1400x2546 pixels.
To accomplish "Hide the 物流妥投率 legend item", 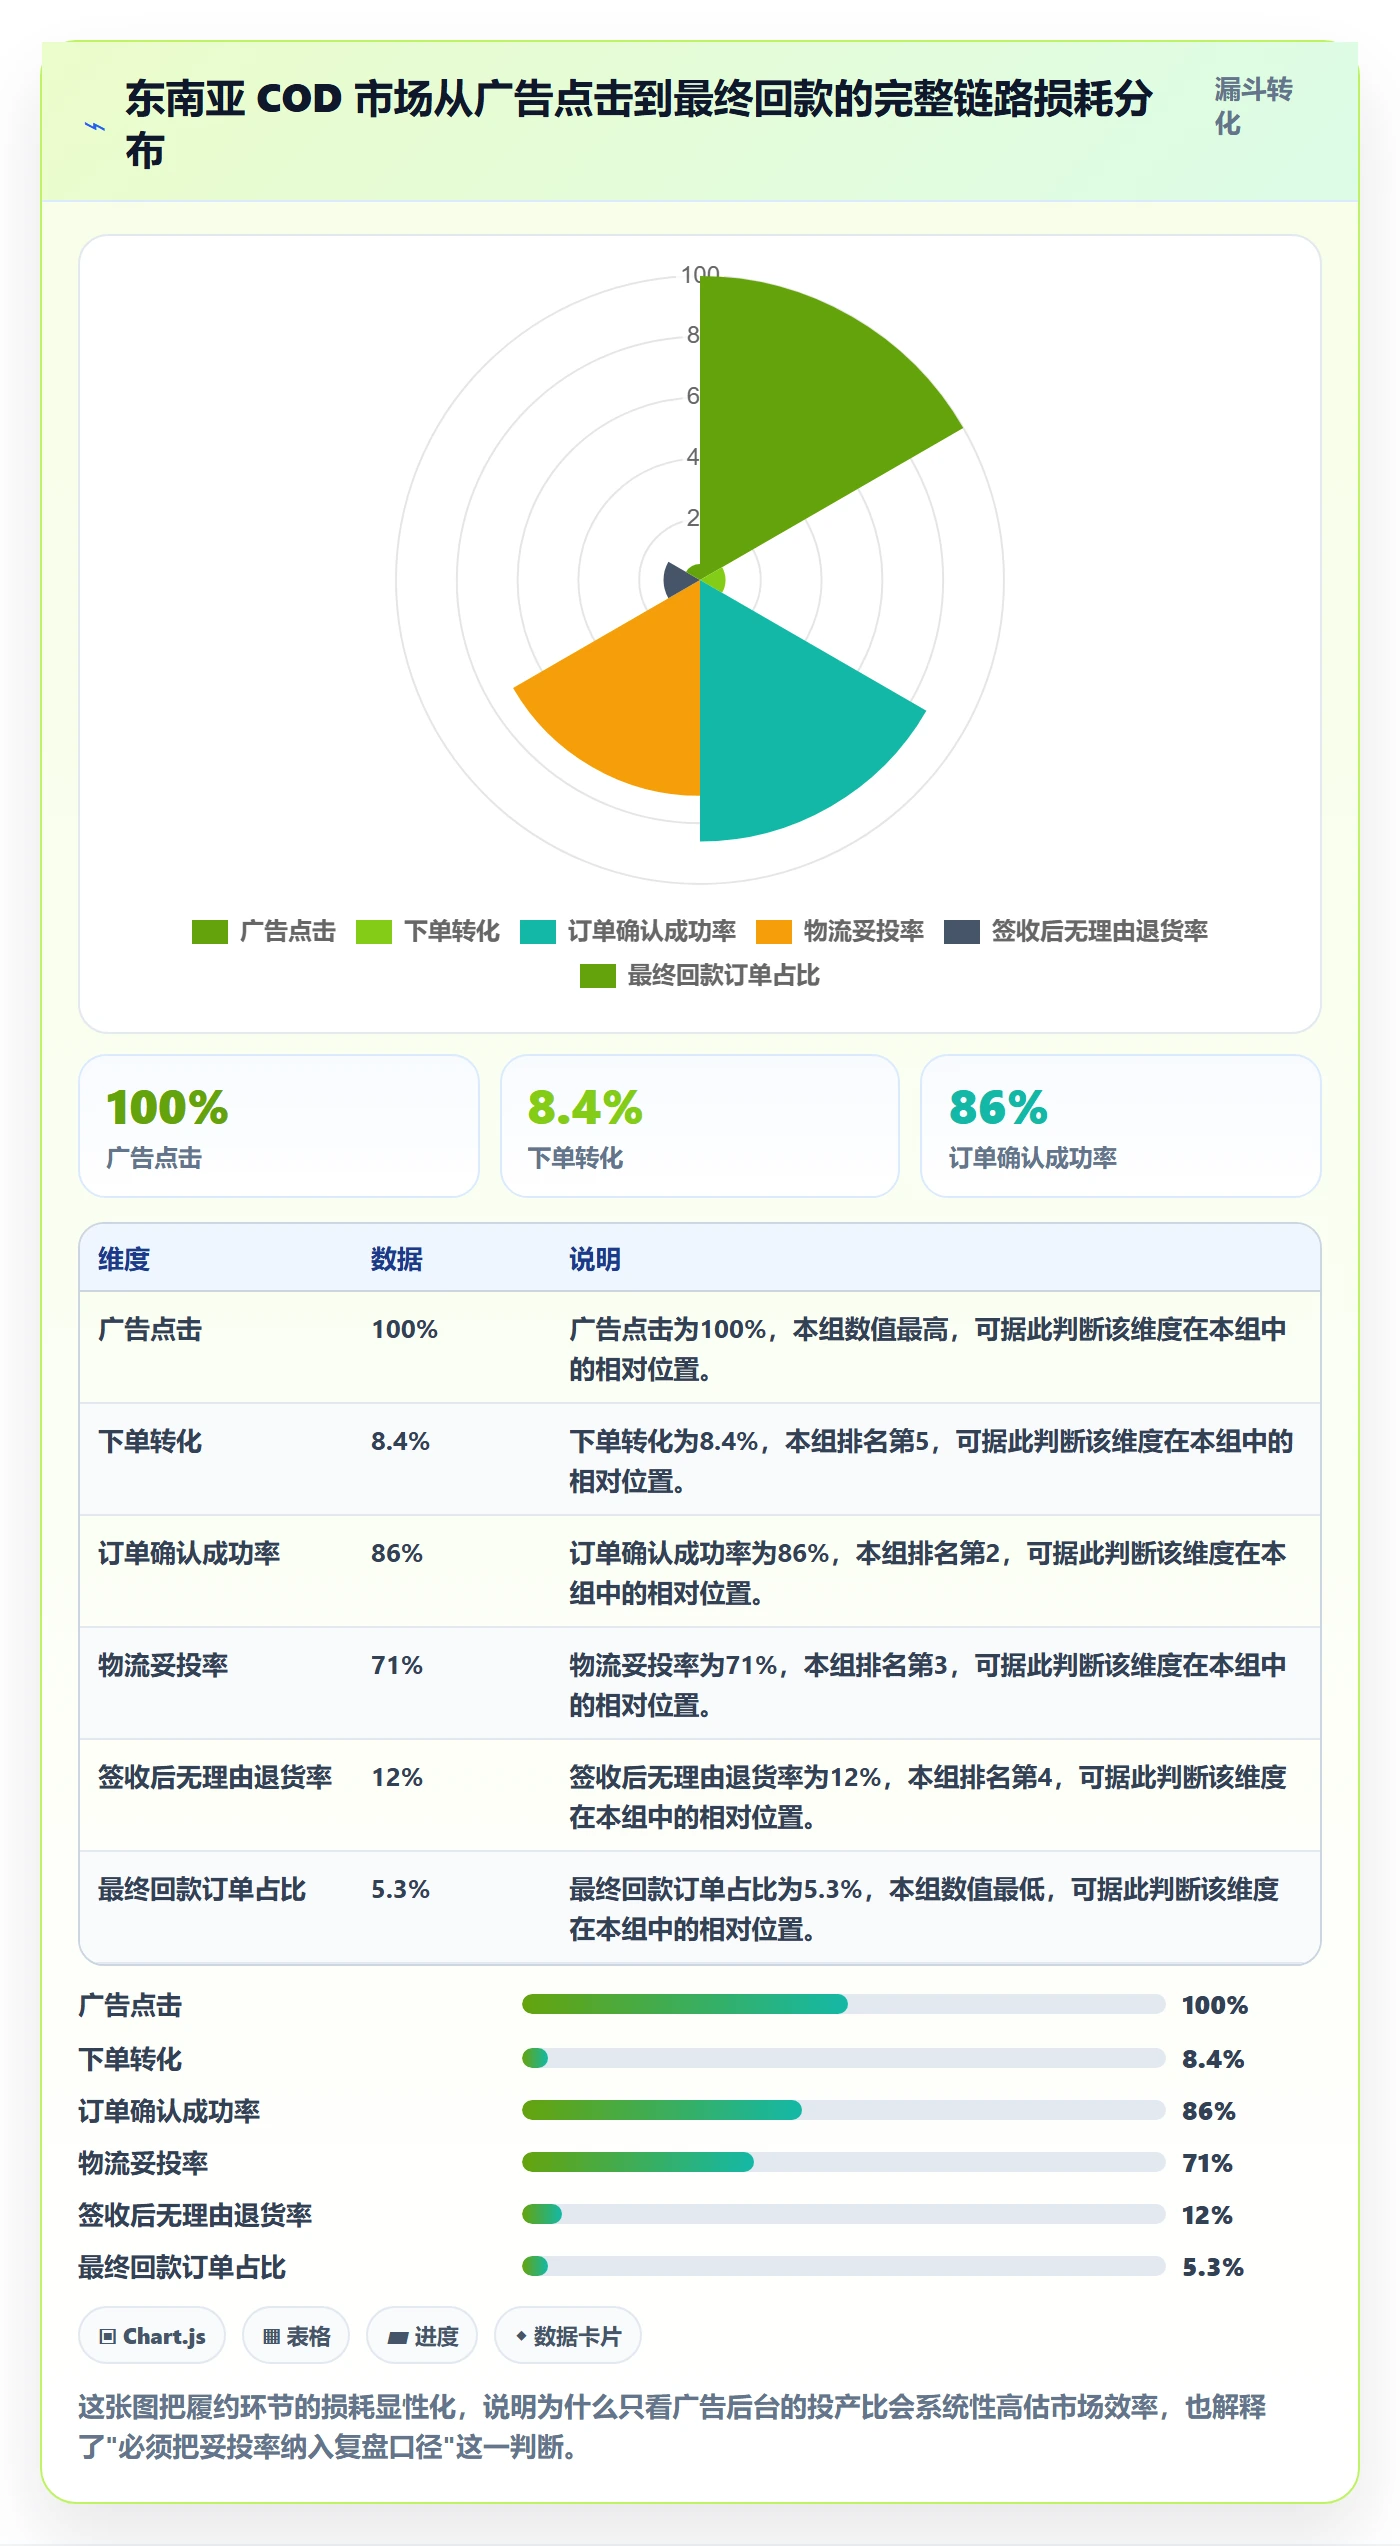I will pyautogui.click(x=840, y=932).
